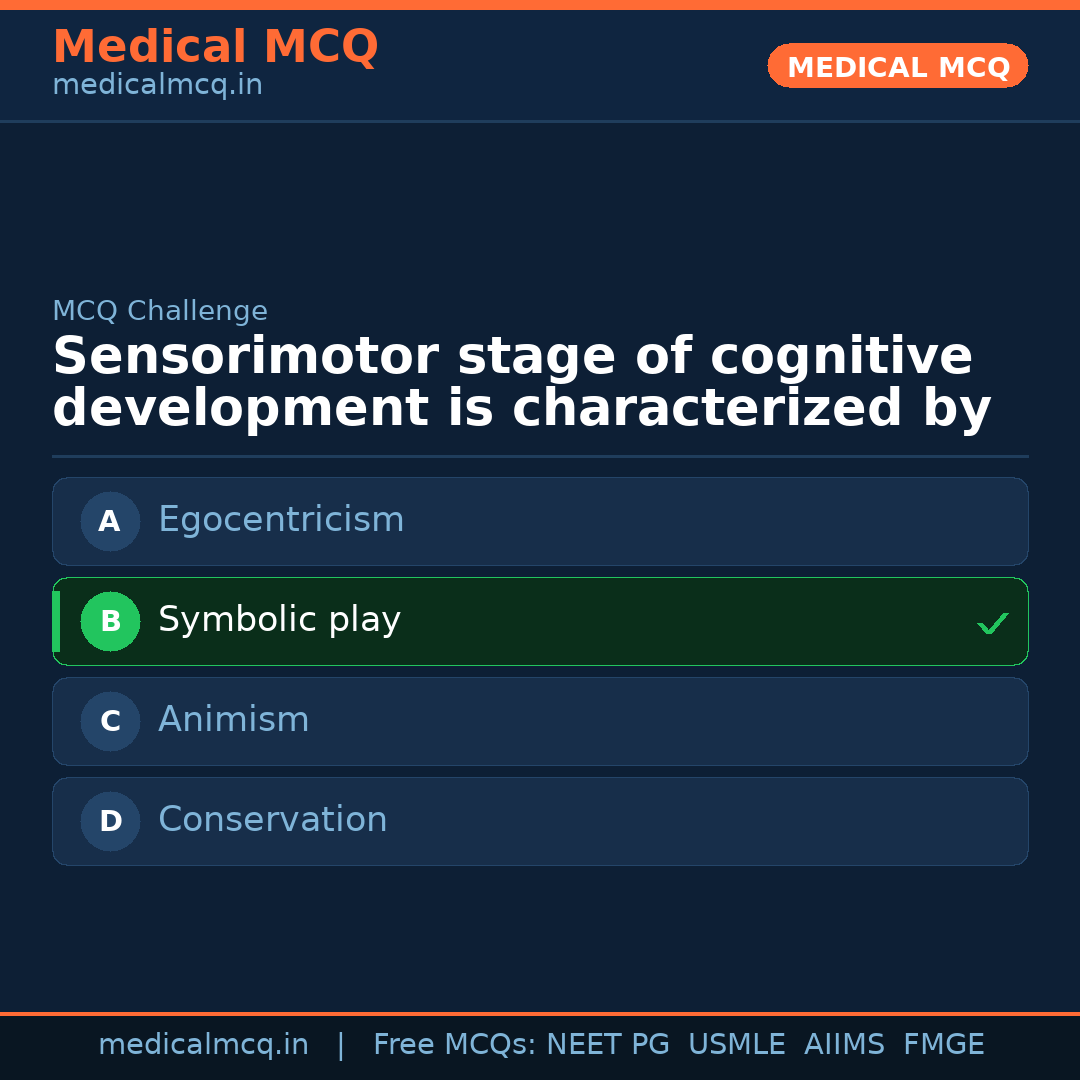
Task: Click the USMLE footer label
Action: [736, 1045]
